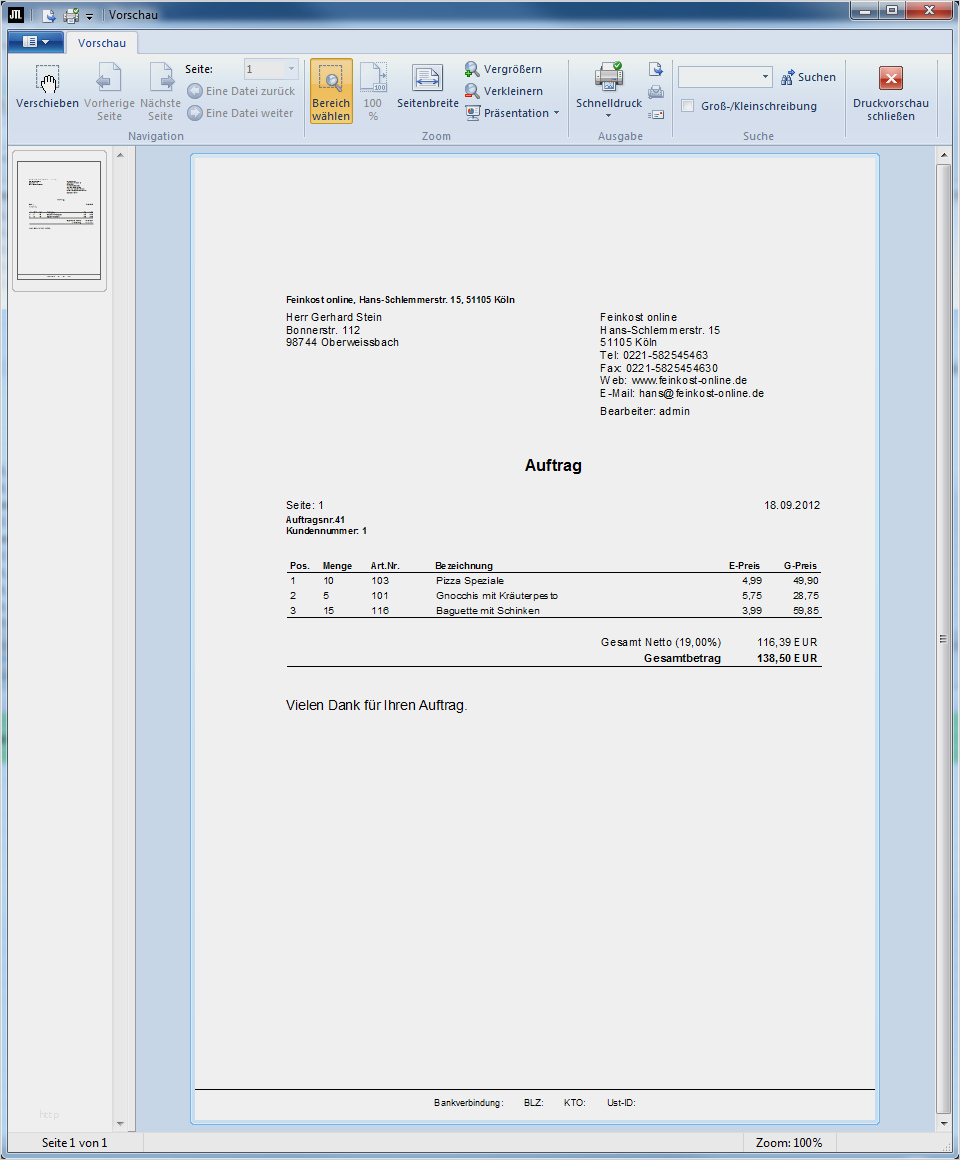Activate the Bereich wählen zoom tool
The height and width of the screenshot is (1160, 960).
tap(330, 90)
